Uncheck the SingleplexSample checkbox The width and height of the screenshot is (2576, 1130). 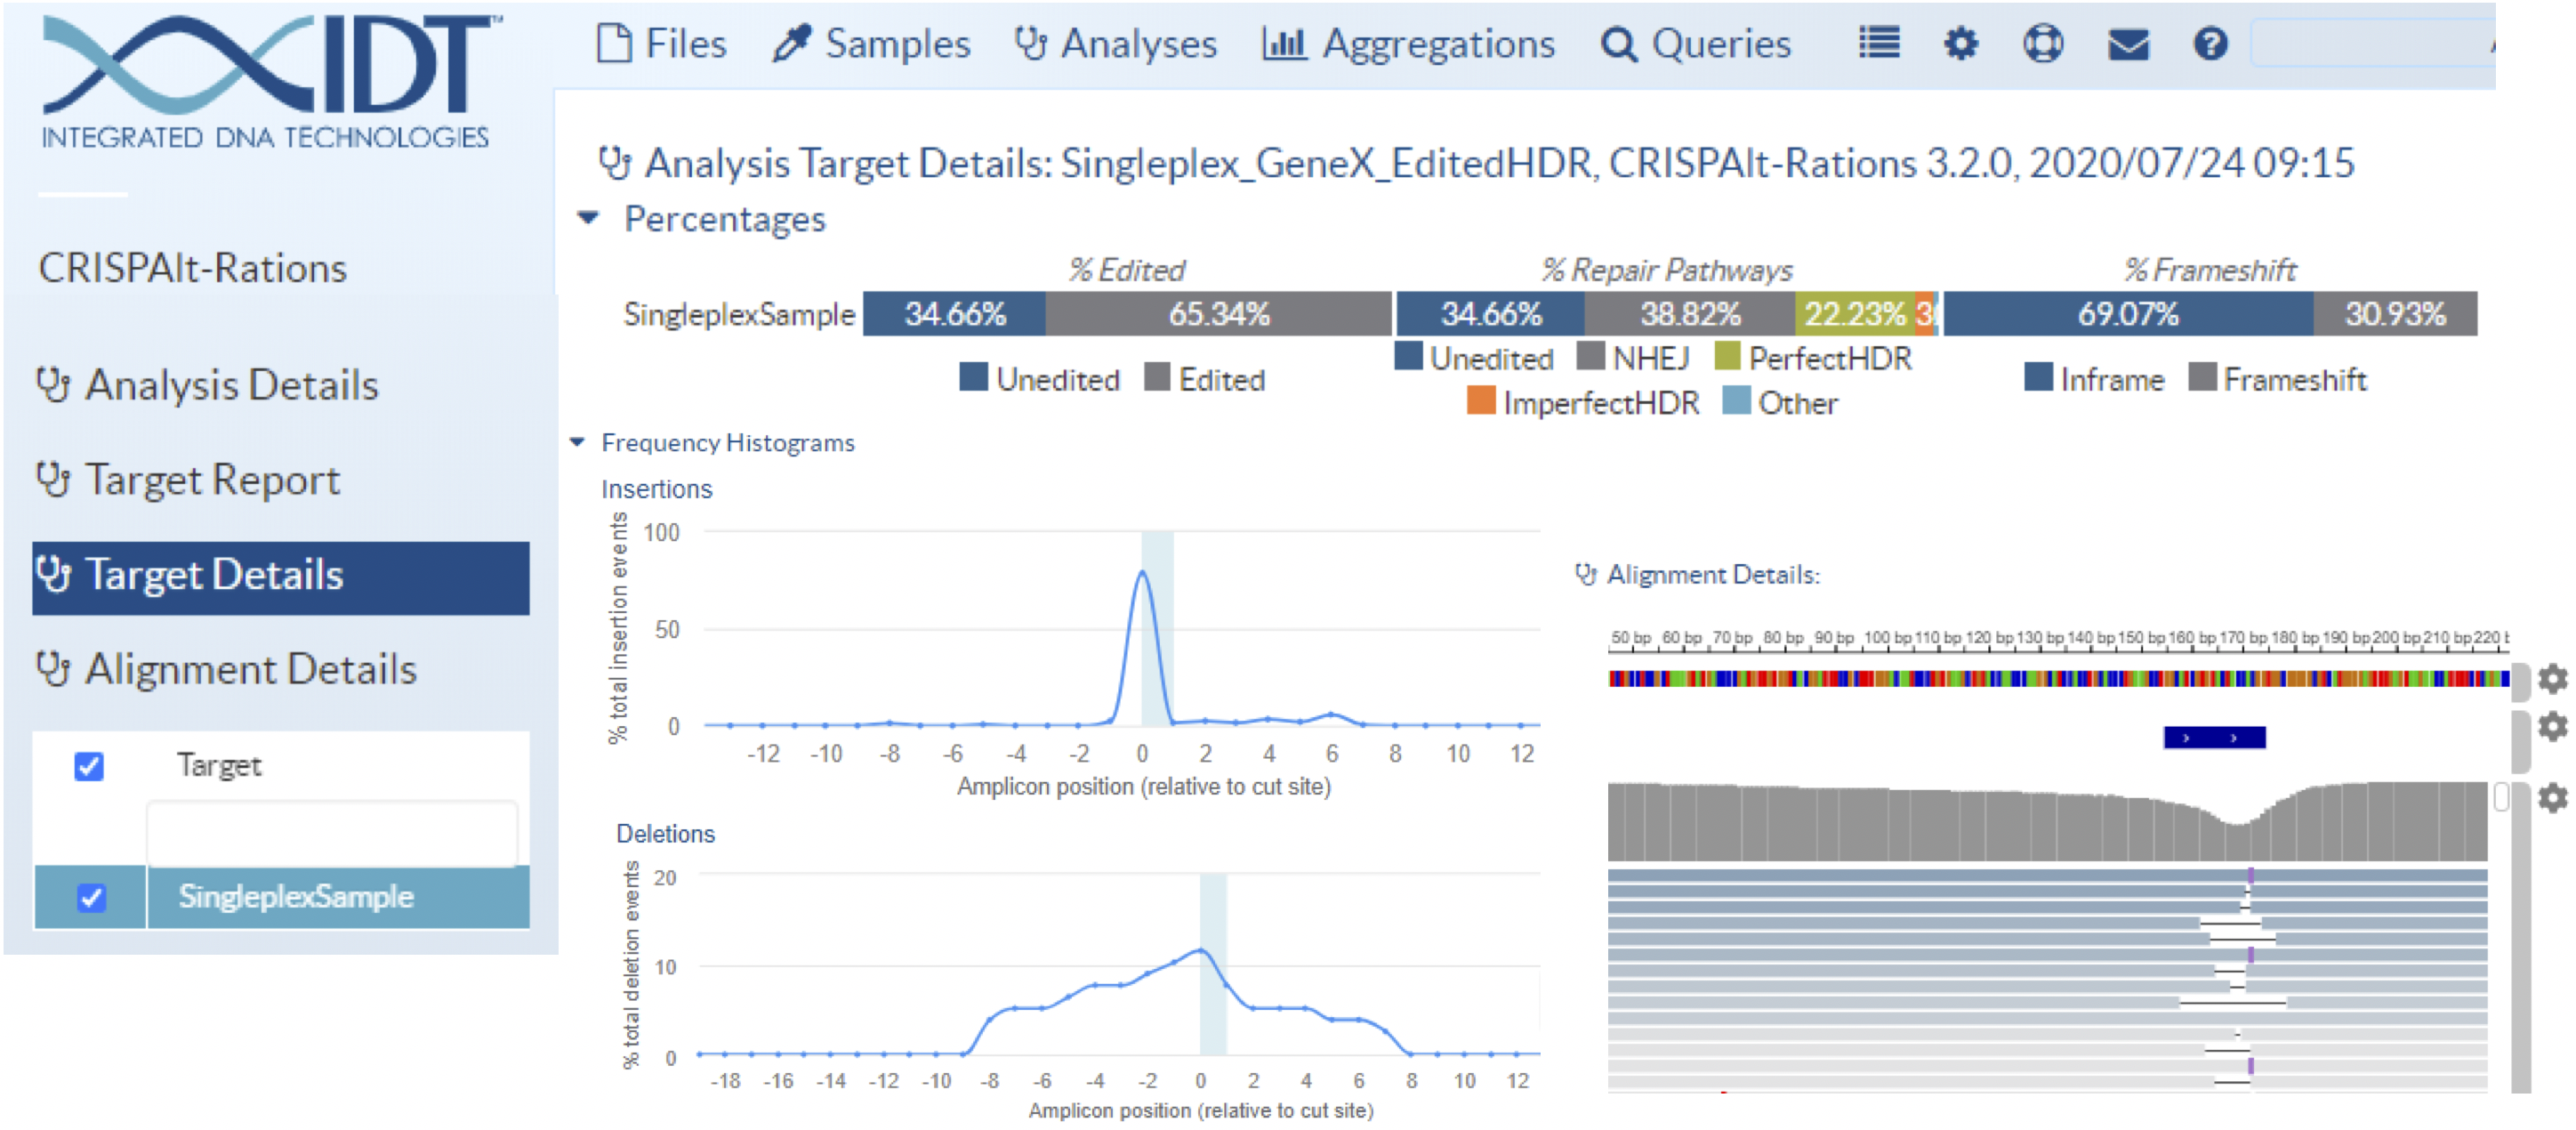pos(91,897)
